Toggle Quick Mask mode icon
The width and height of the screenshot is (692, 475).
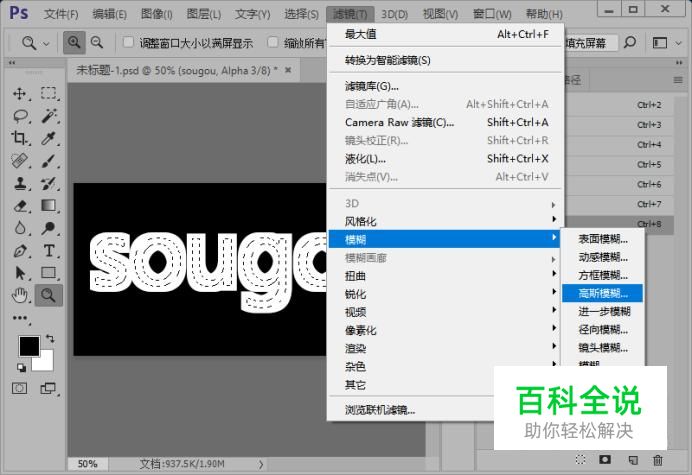coord(19,388)
